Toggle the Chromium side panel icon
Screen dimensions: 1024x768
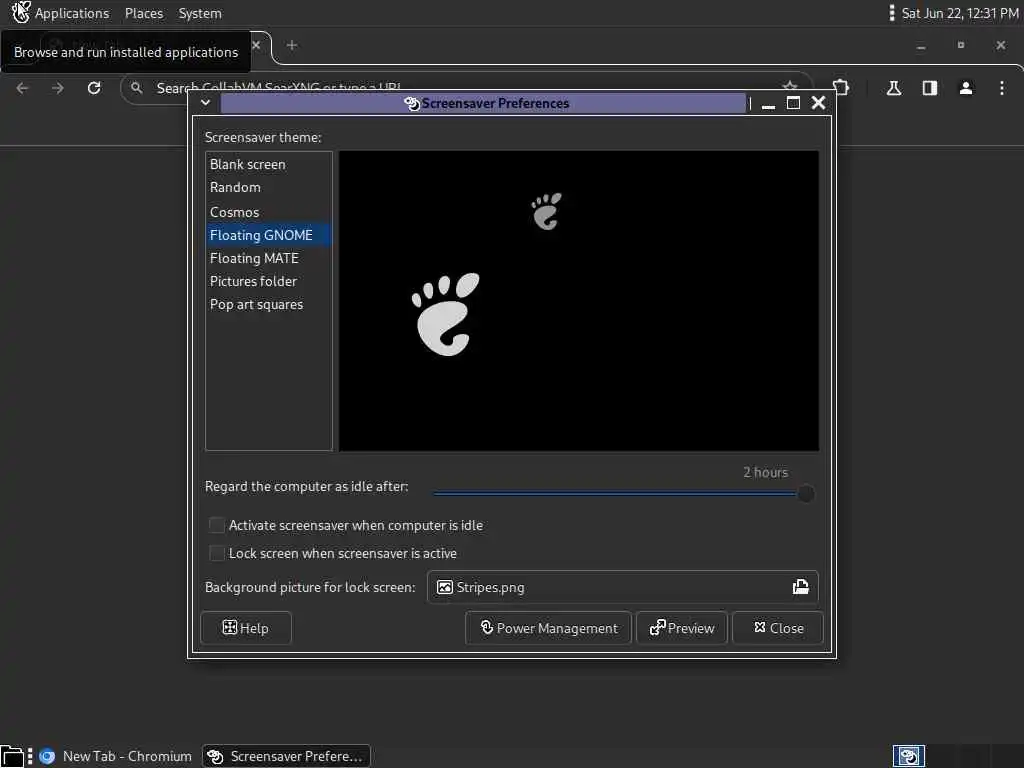(x=930, y=88)
